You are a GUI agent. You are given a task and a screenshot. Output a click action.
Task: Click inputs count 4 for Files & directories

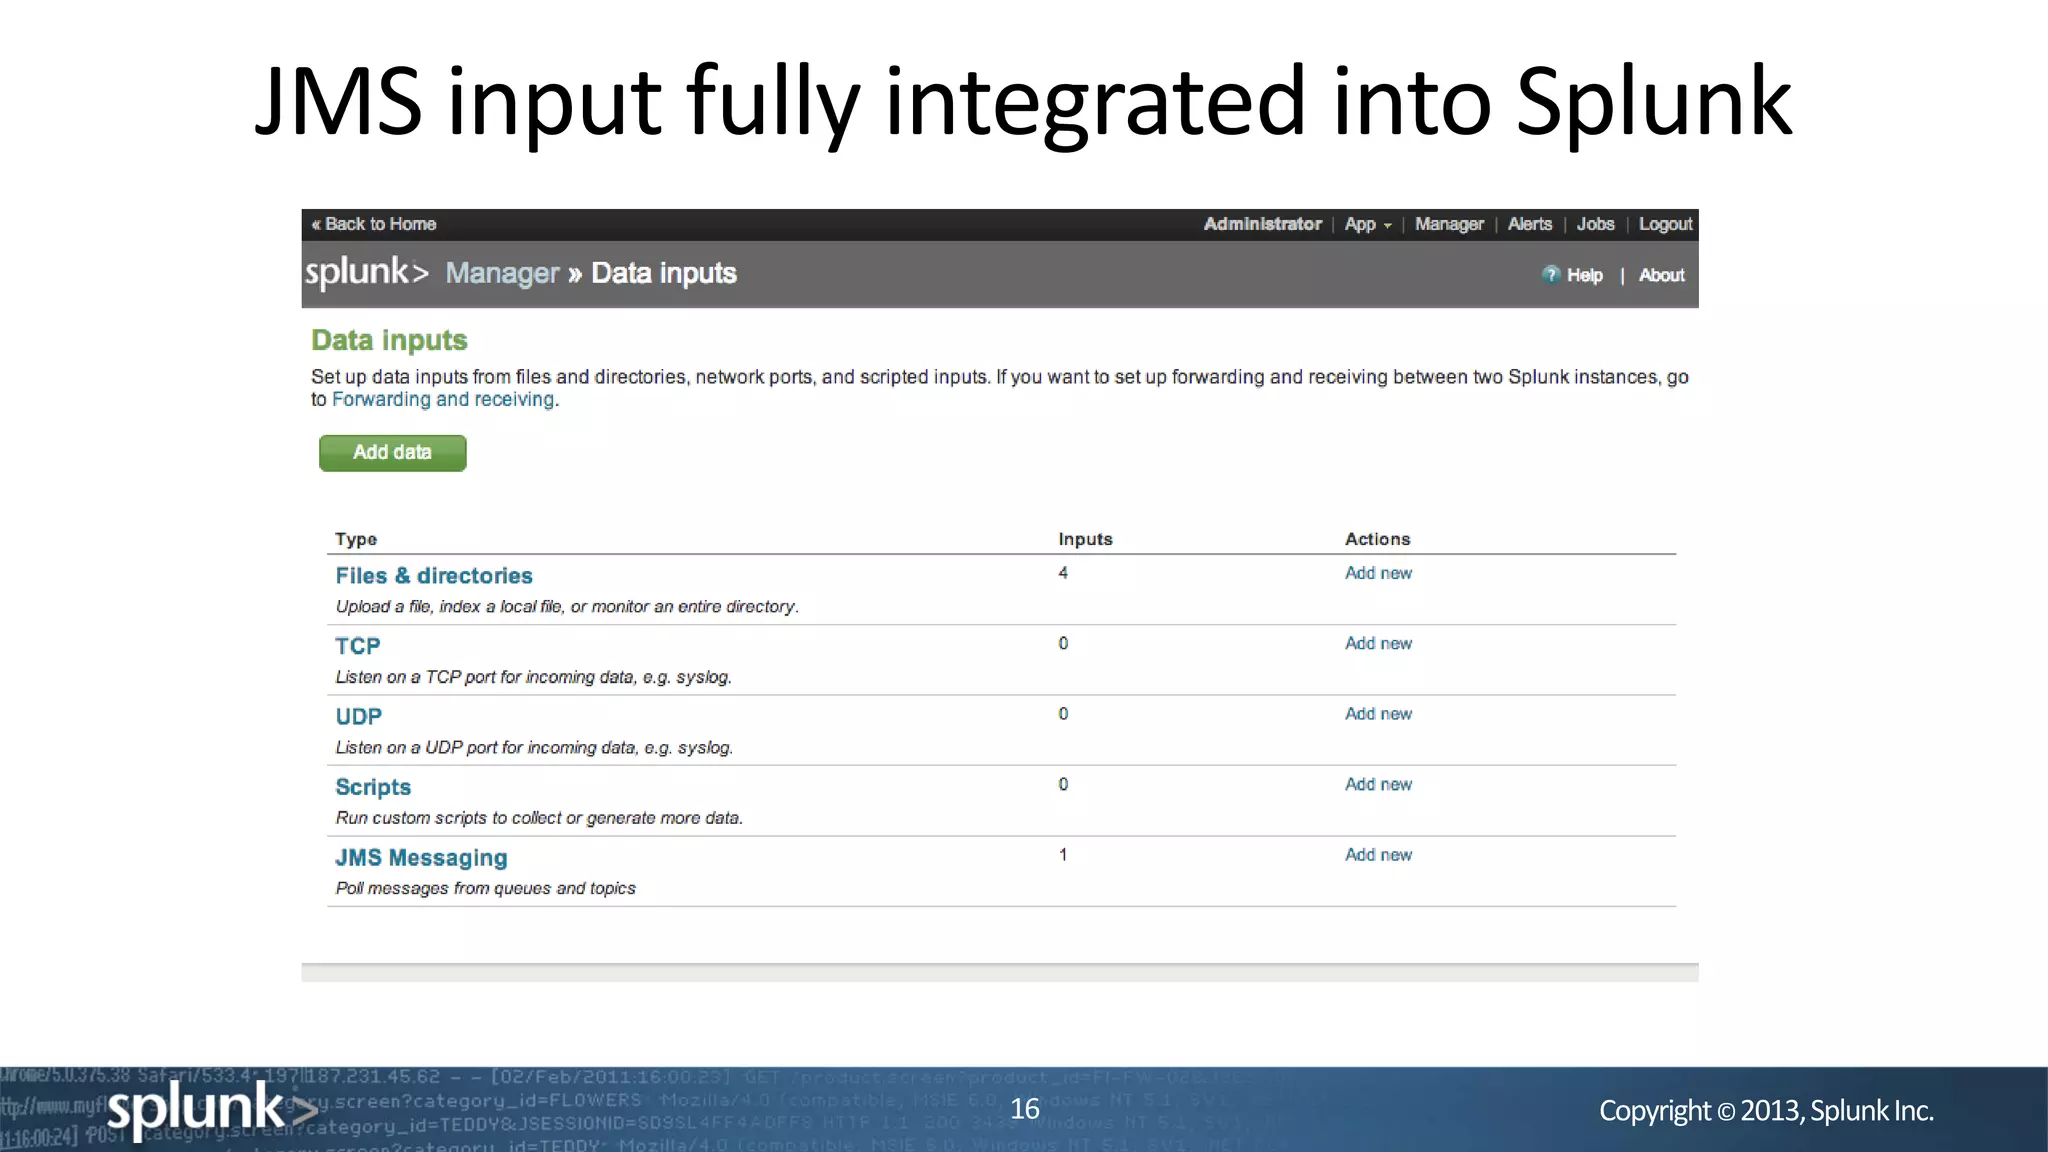pos(1063,573)
